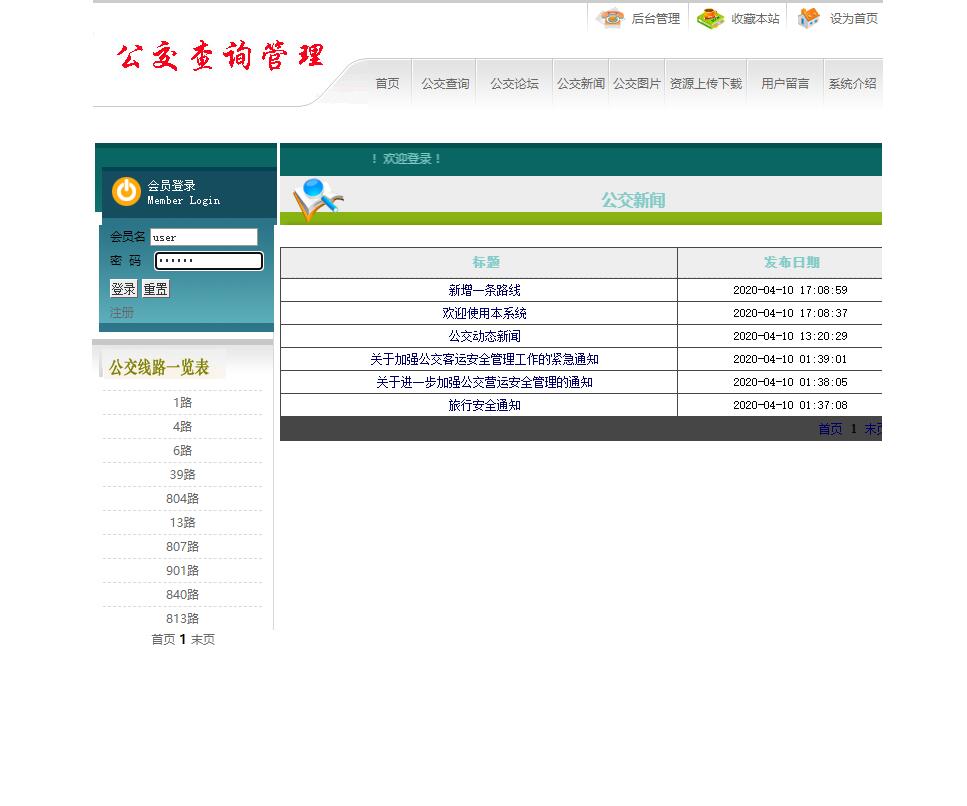This screenshot has height=806, width=967.
Task: Open notice 旅行安全通知
Action: pos(486,405)
